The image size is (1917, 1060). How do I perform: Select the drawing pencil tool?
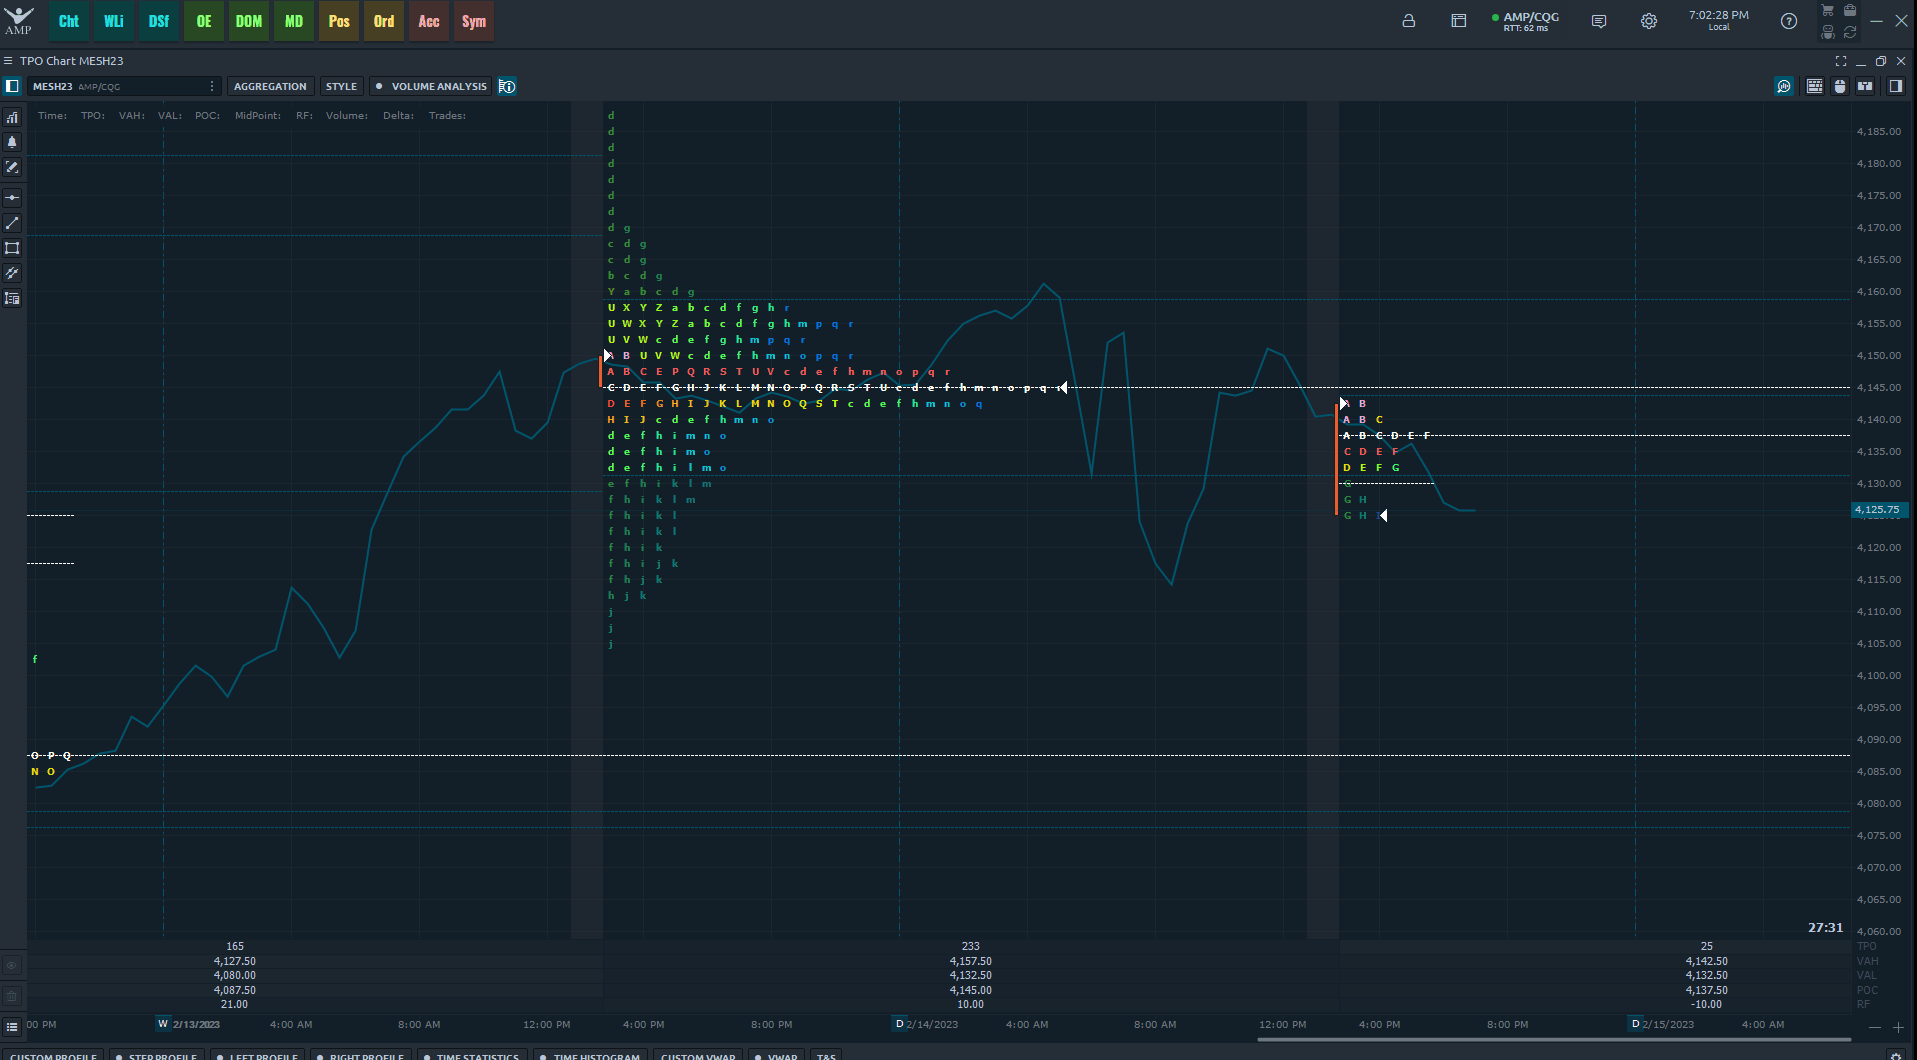(x=12, y=167)
